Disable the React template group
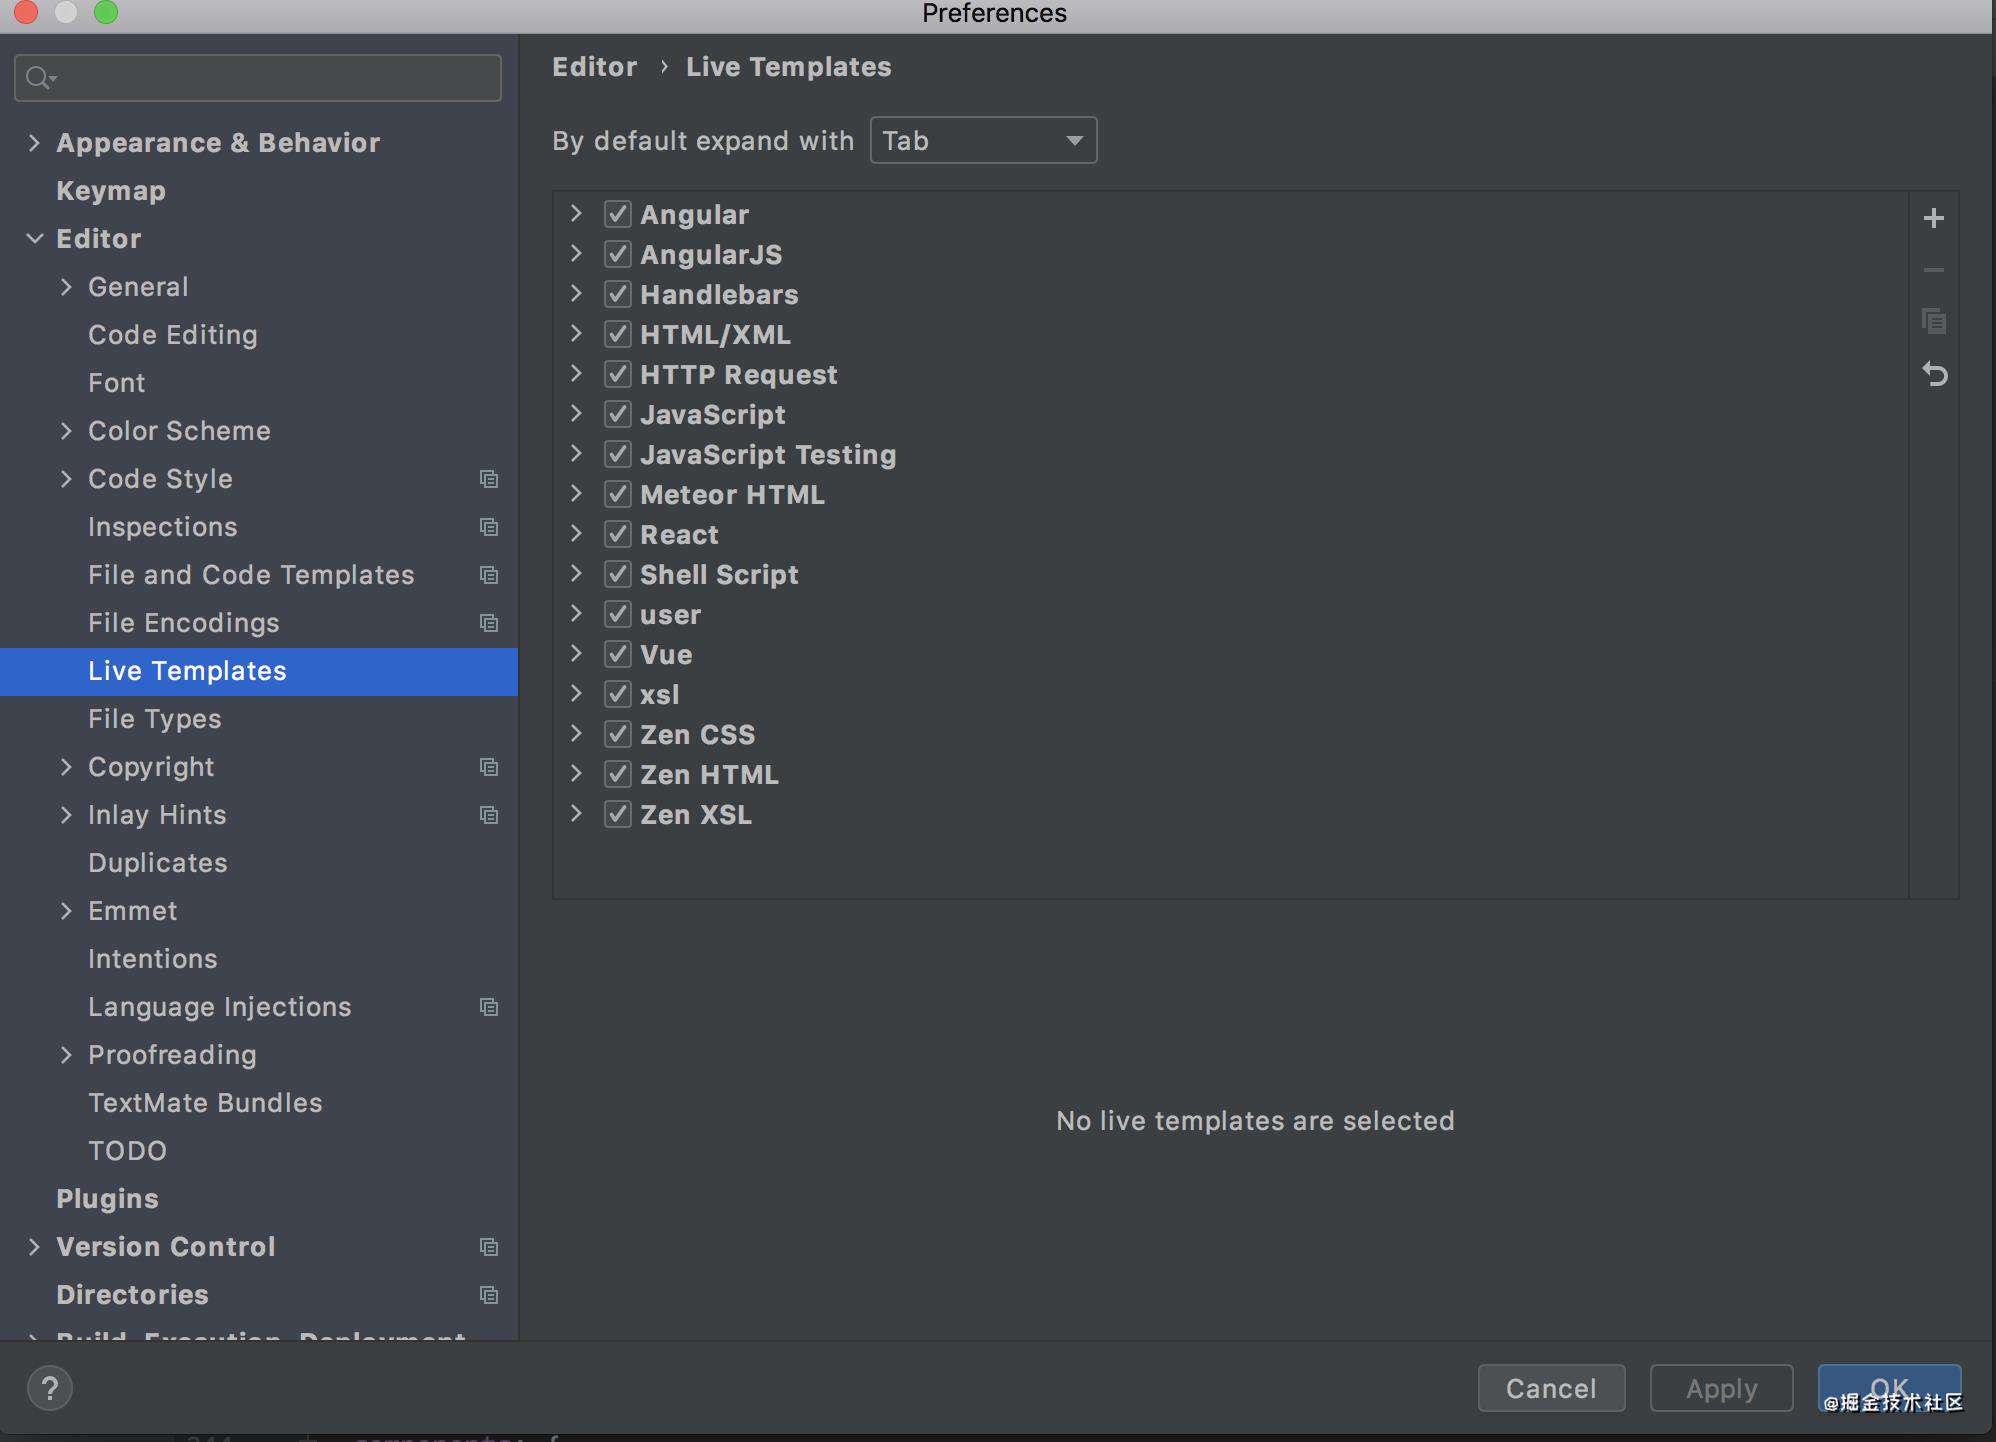 (618, 534)
